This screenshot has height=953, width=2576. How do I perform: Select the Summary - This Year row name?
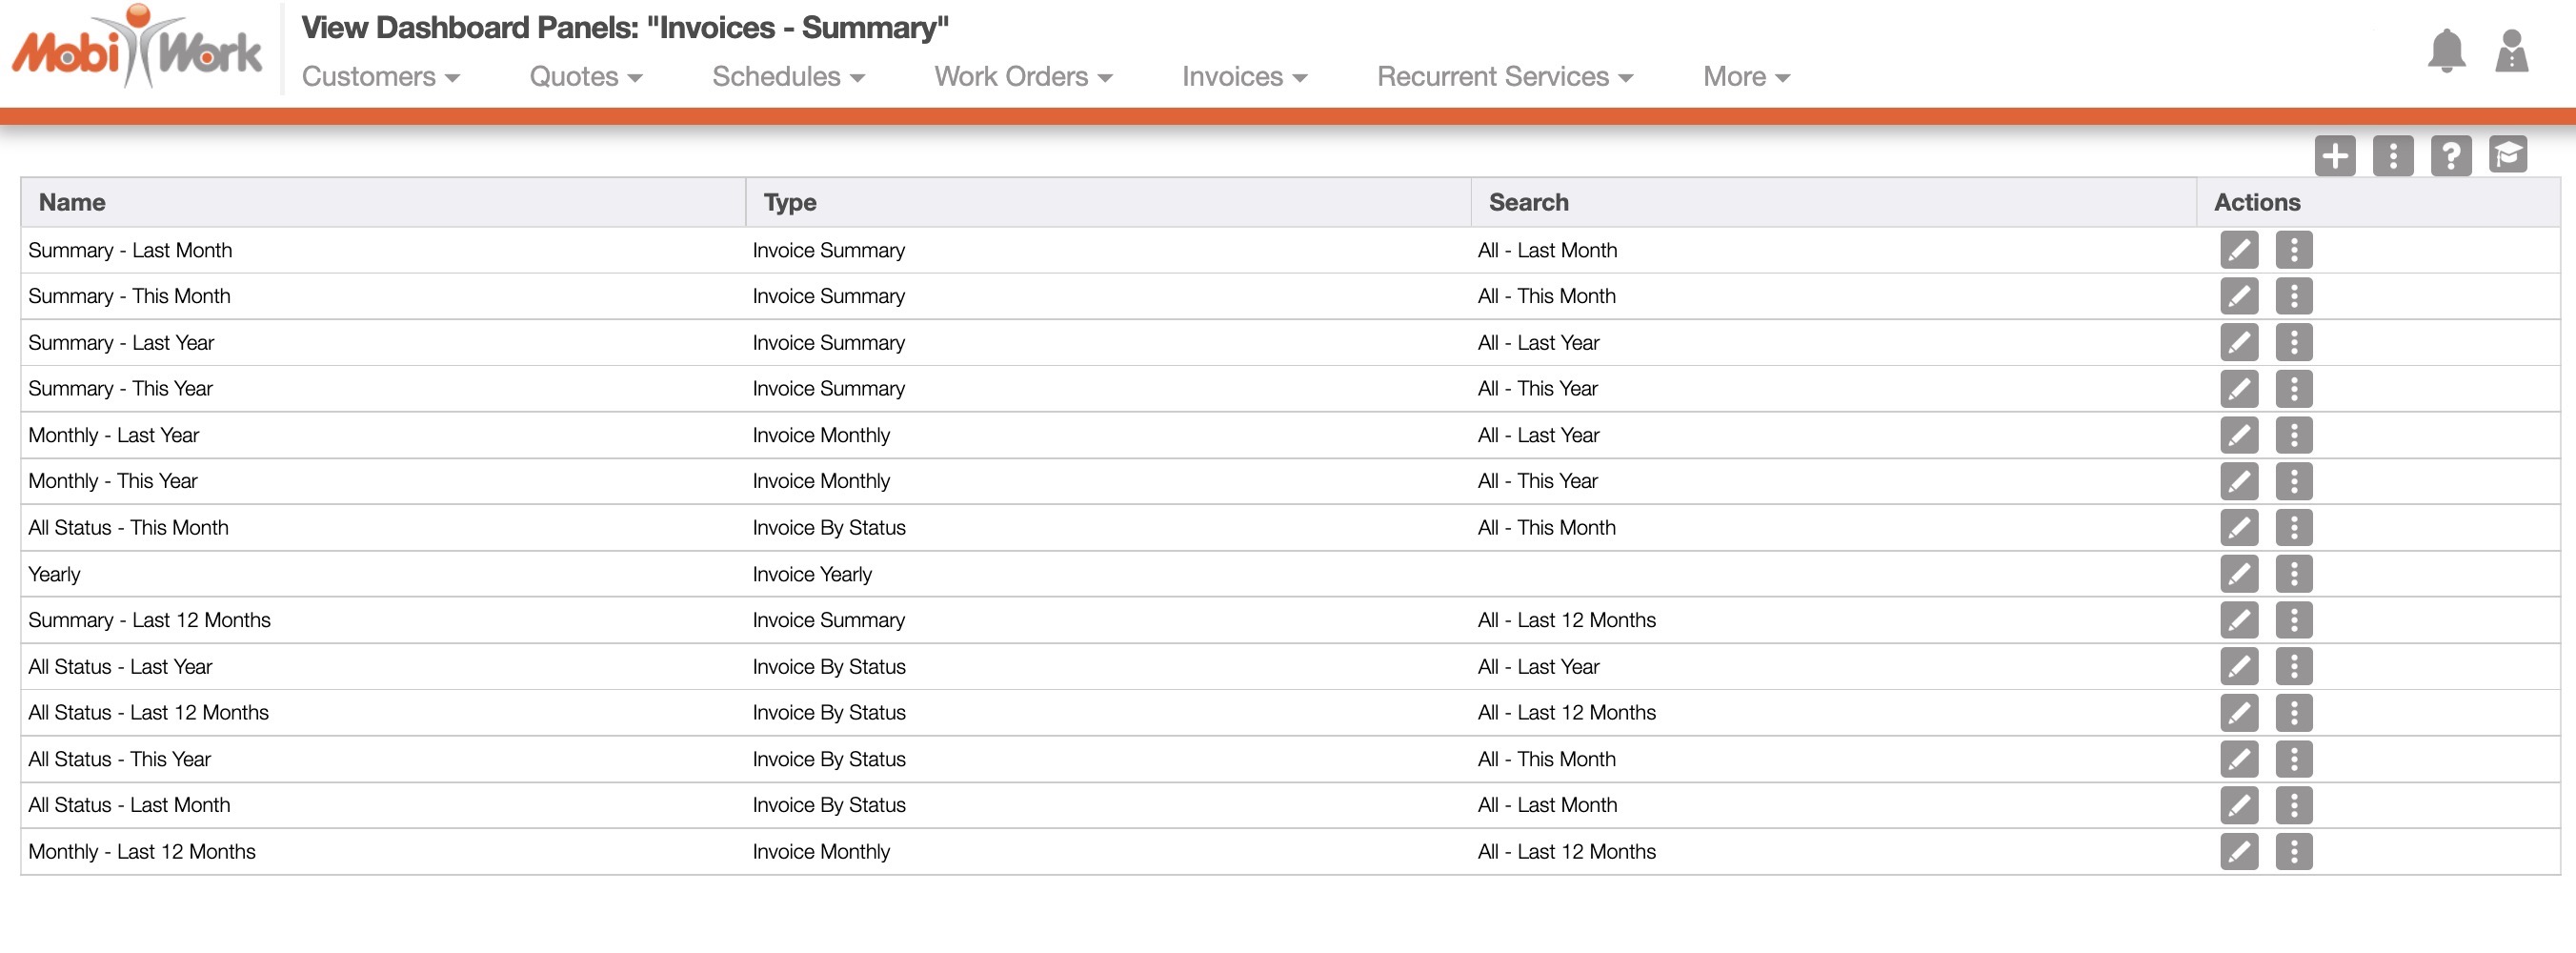[121, 389]
